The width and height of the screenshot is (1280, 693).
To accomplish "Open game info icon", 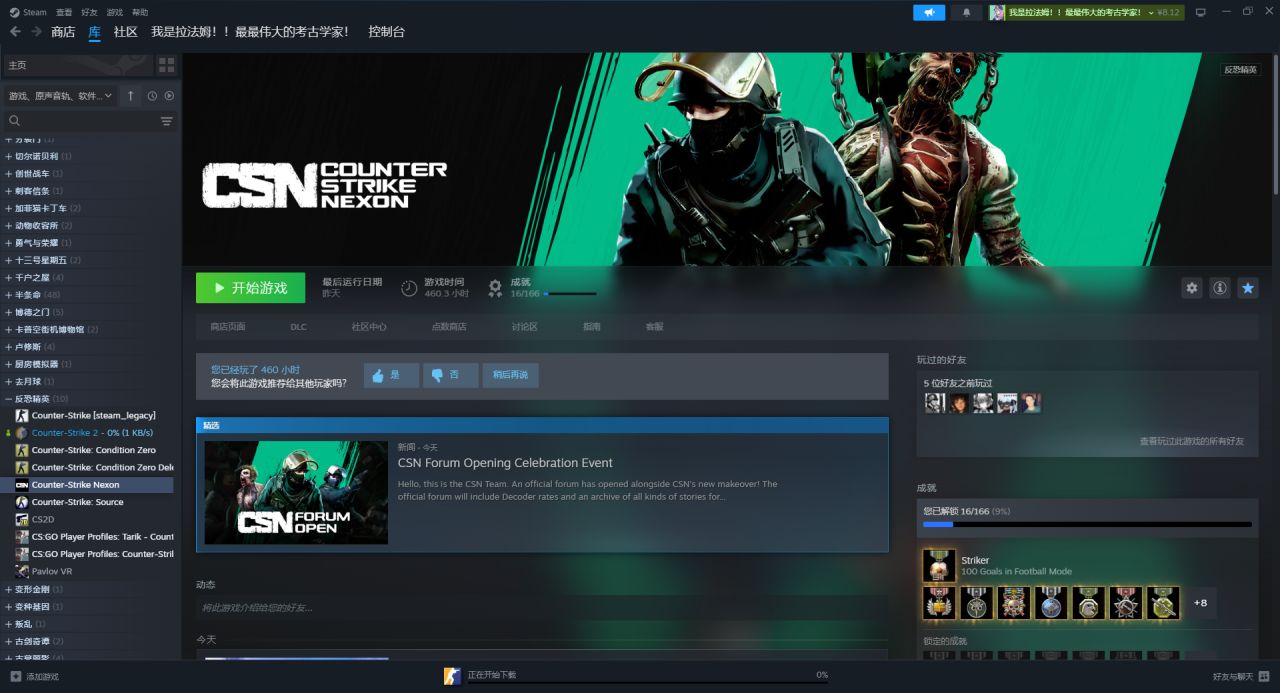I will click(x=1219, y=288).
